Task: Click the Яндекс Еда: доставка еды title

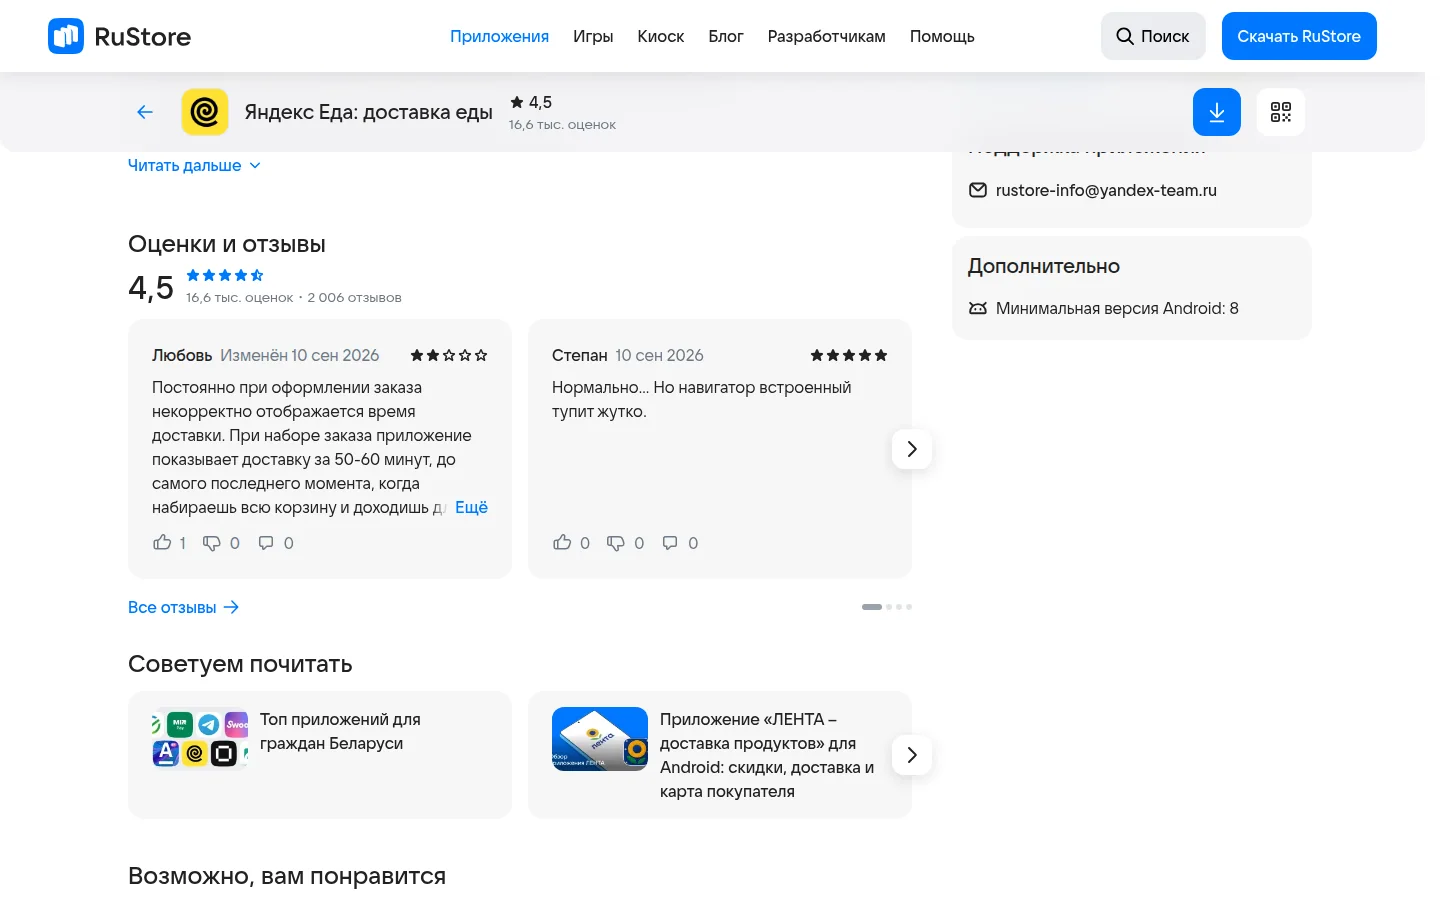Action: [369, 112]
